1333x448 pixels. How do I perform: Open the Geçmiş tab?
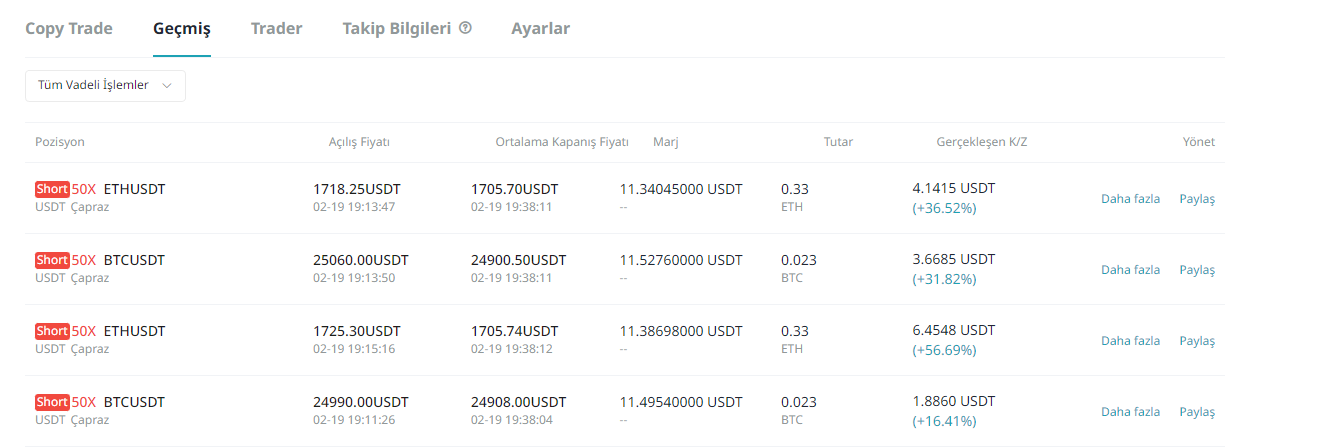point(182,28)
